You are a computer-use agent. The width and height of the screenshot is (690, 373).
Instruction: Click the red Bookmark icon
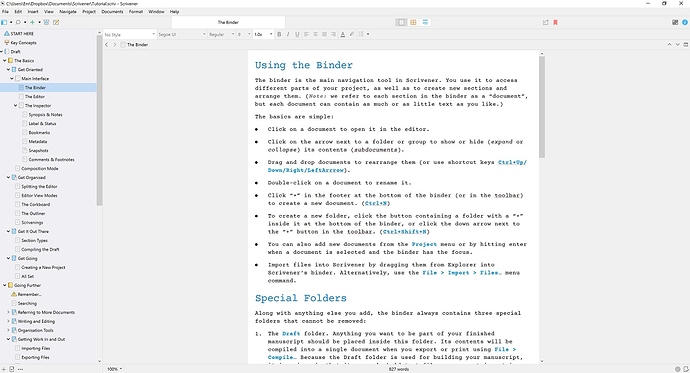[555, 22]
